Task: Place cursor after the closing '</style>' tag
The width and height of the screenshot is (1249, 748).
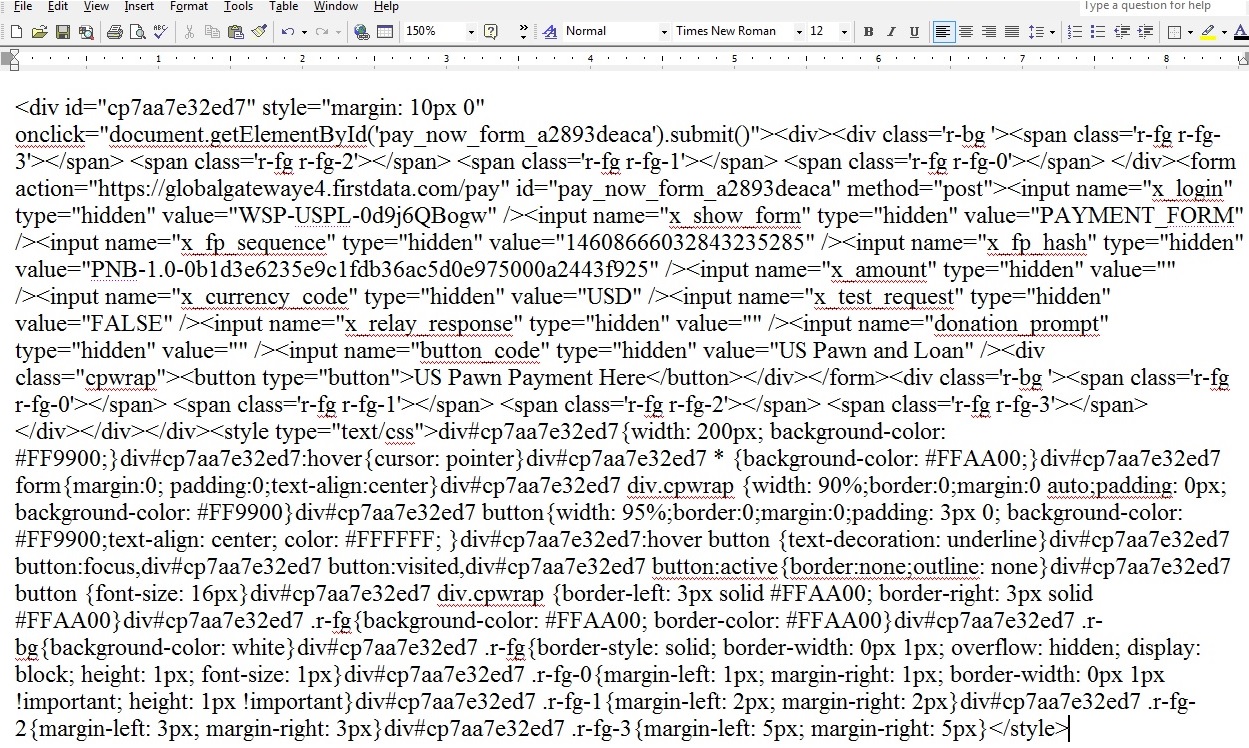Action: 1070,728
